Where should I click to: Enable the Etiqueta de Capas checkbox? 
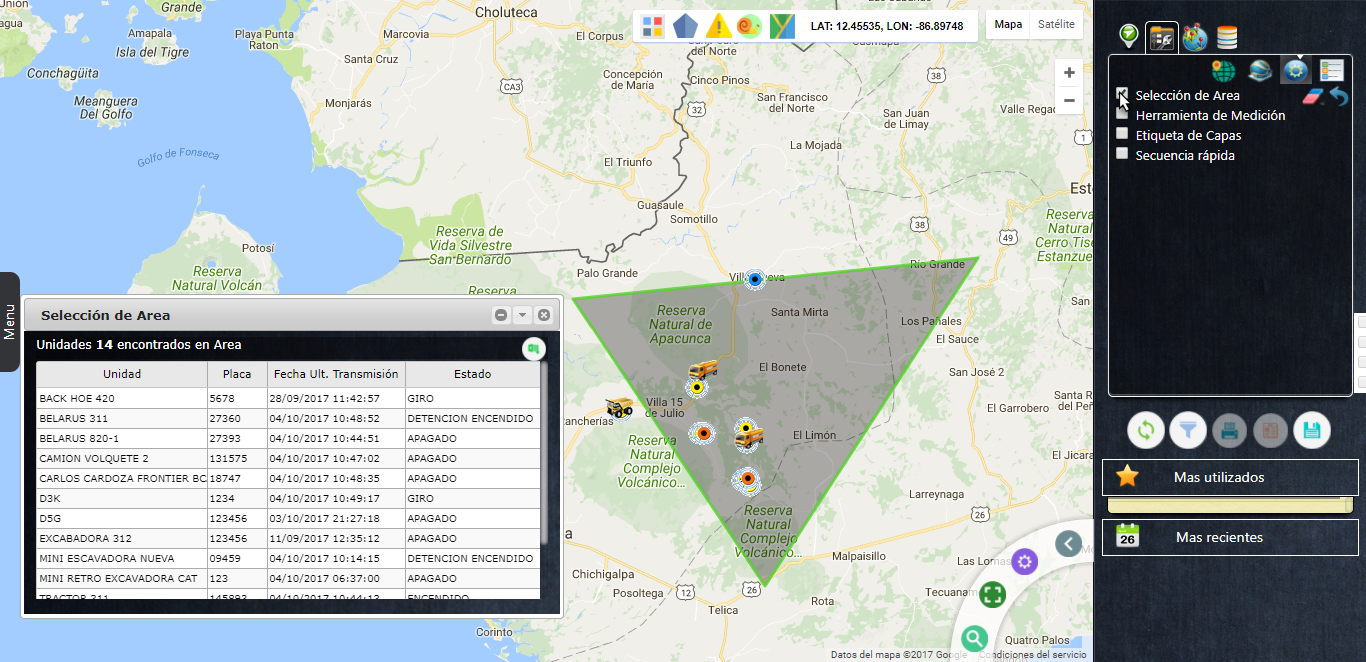point(1122,134)
